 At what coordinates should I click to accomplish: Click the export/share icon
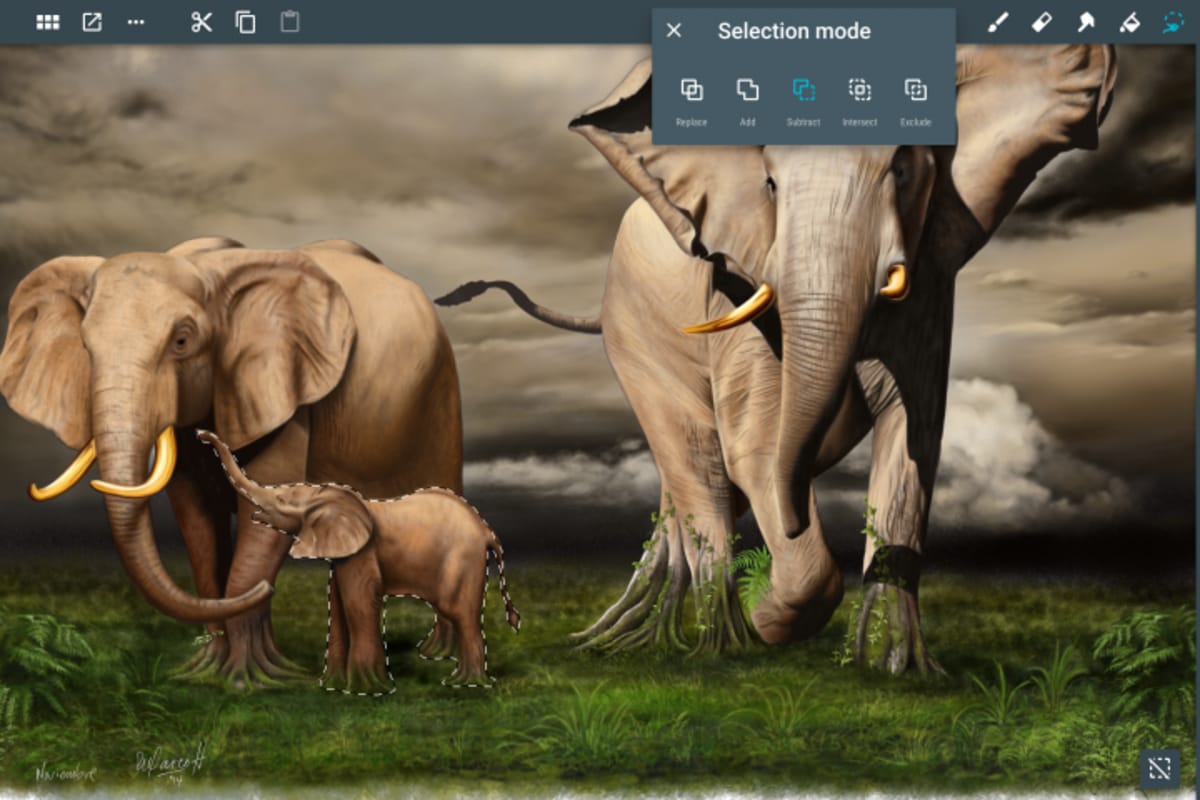tap(92, 22)
